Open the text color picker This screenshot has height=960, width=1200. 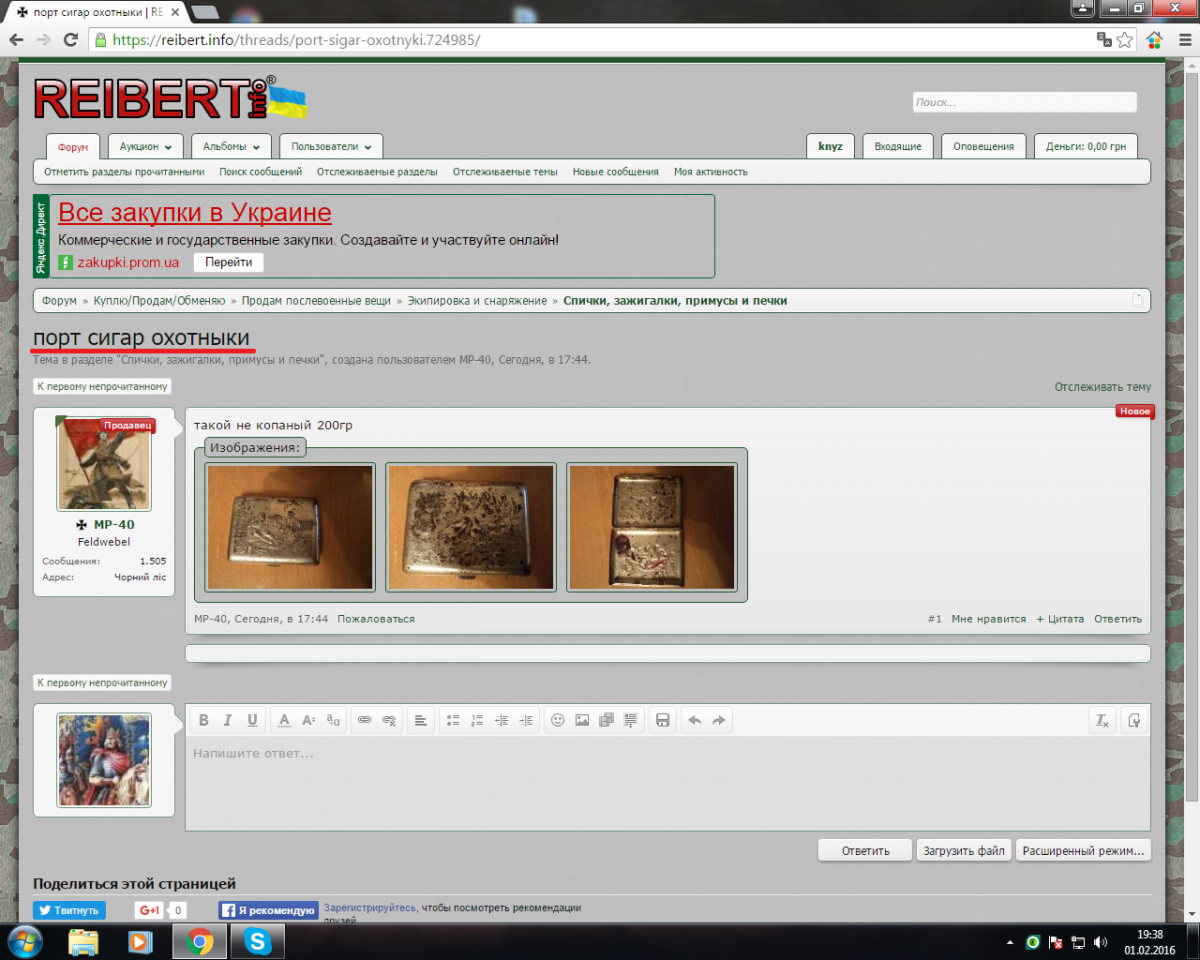pos(284,720)
